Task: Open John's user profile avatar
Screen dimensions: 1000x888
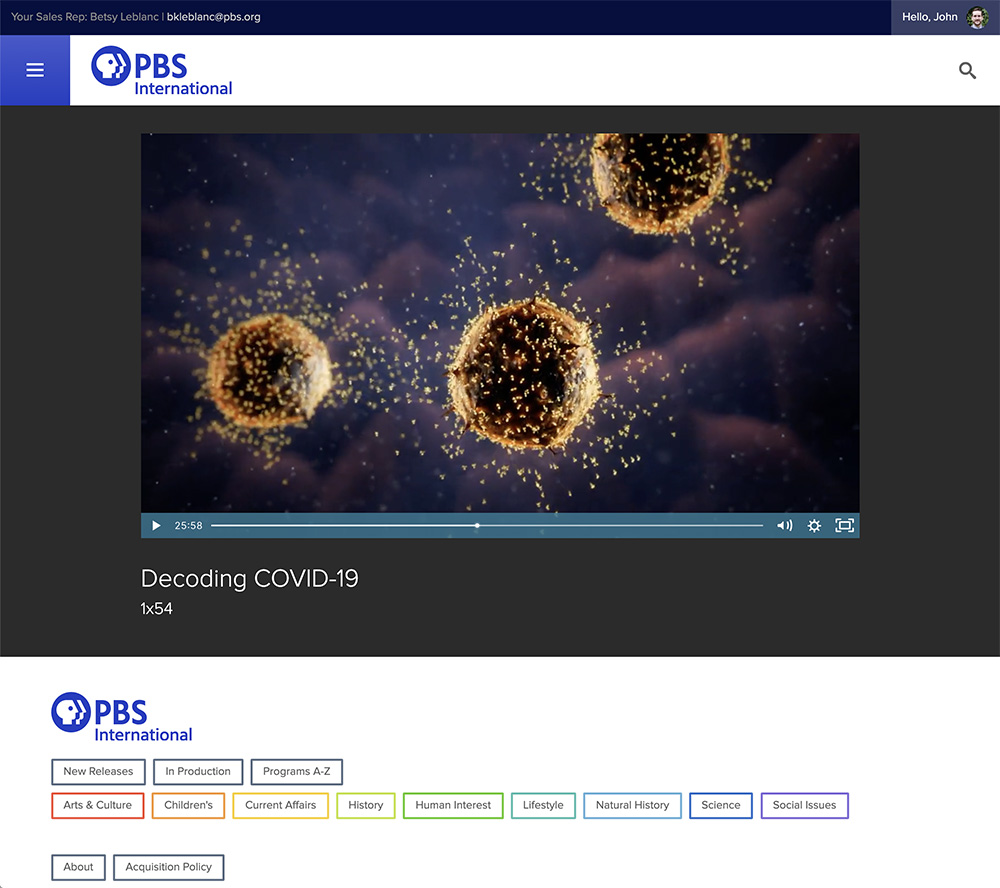Action: tap(977, 17)
